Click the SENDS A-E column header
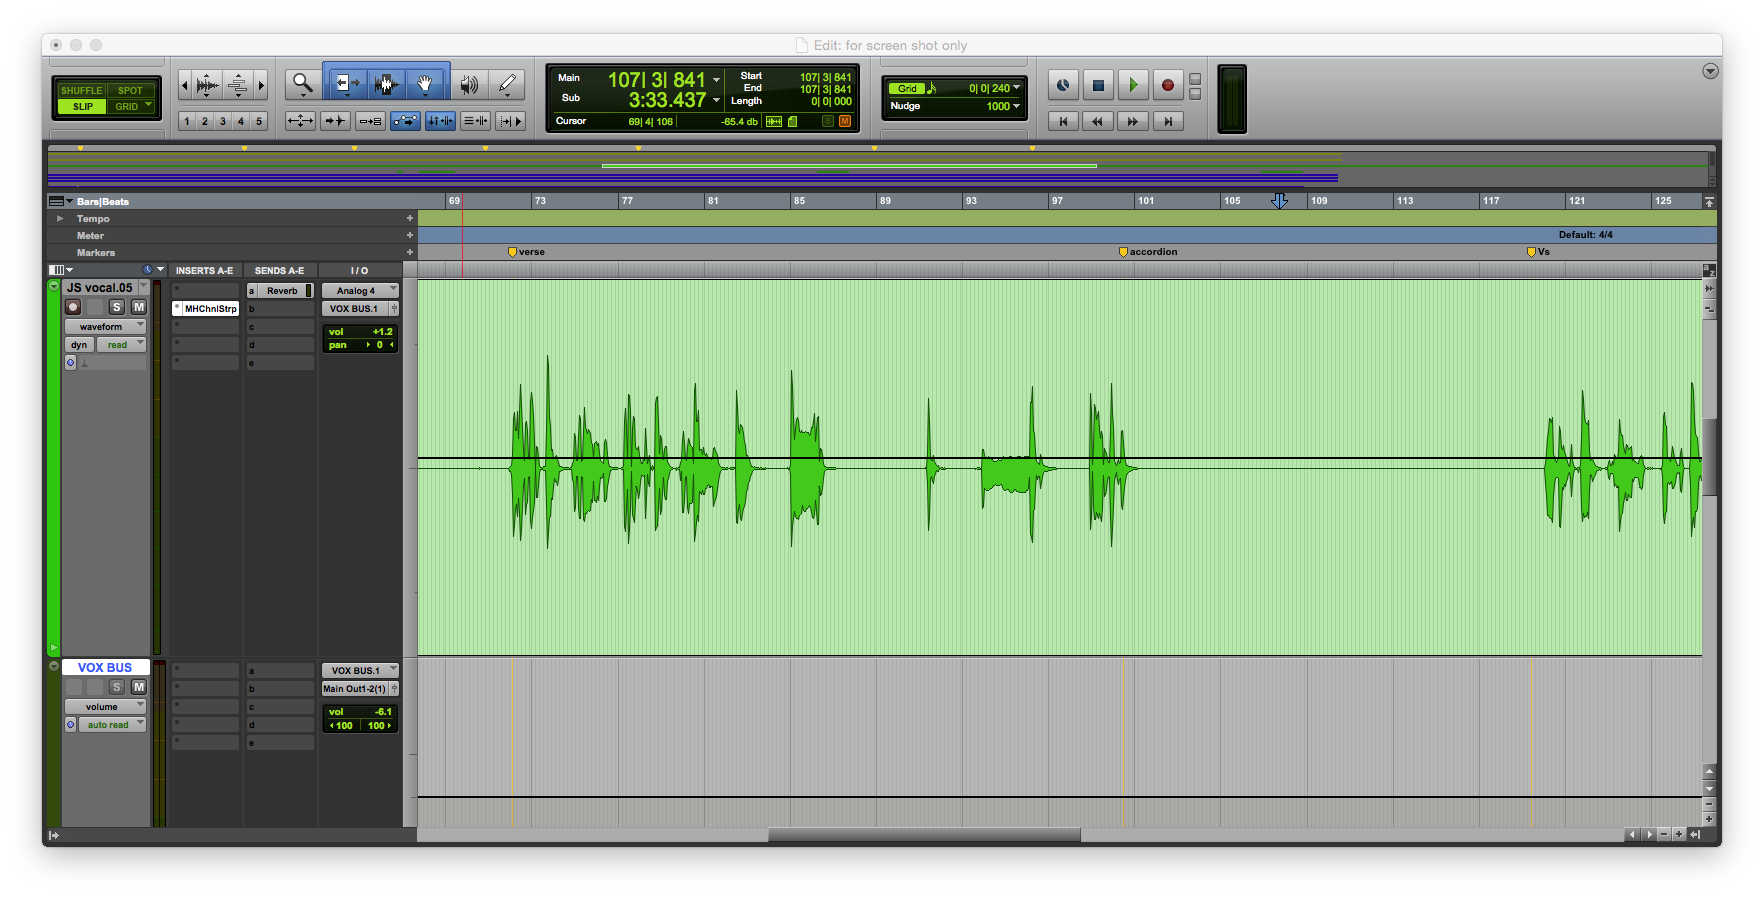 point(280,270)
